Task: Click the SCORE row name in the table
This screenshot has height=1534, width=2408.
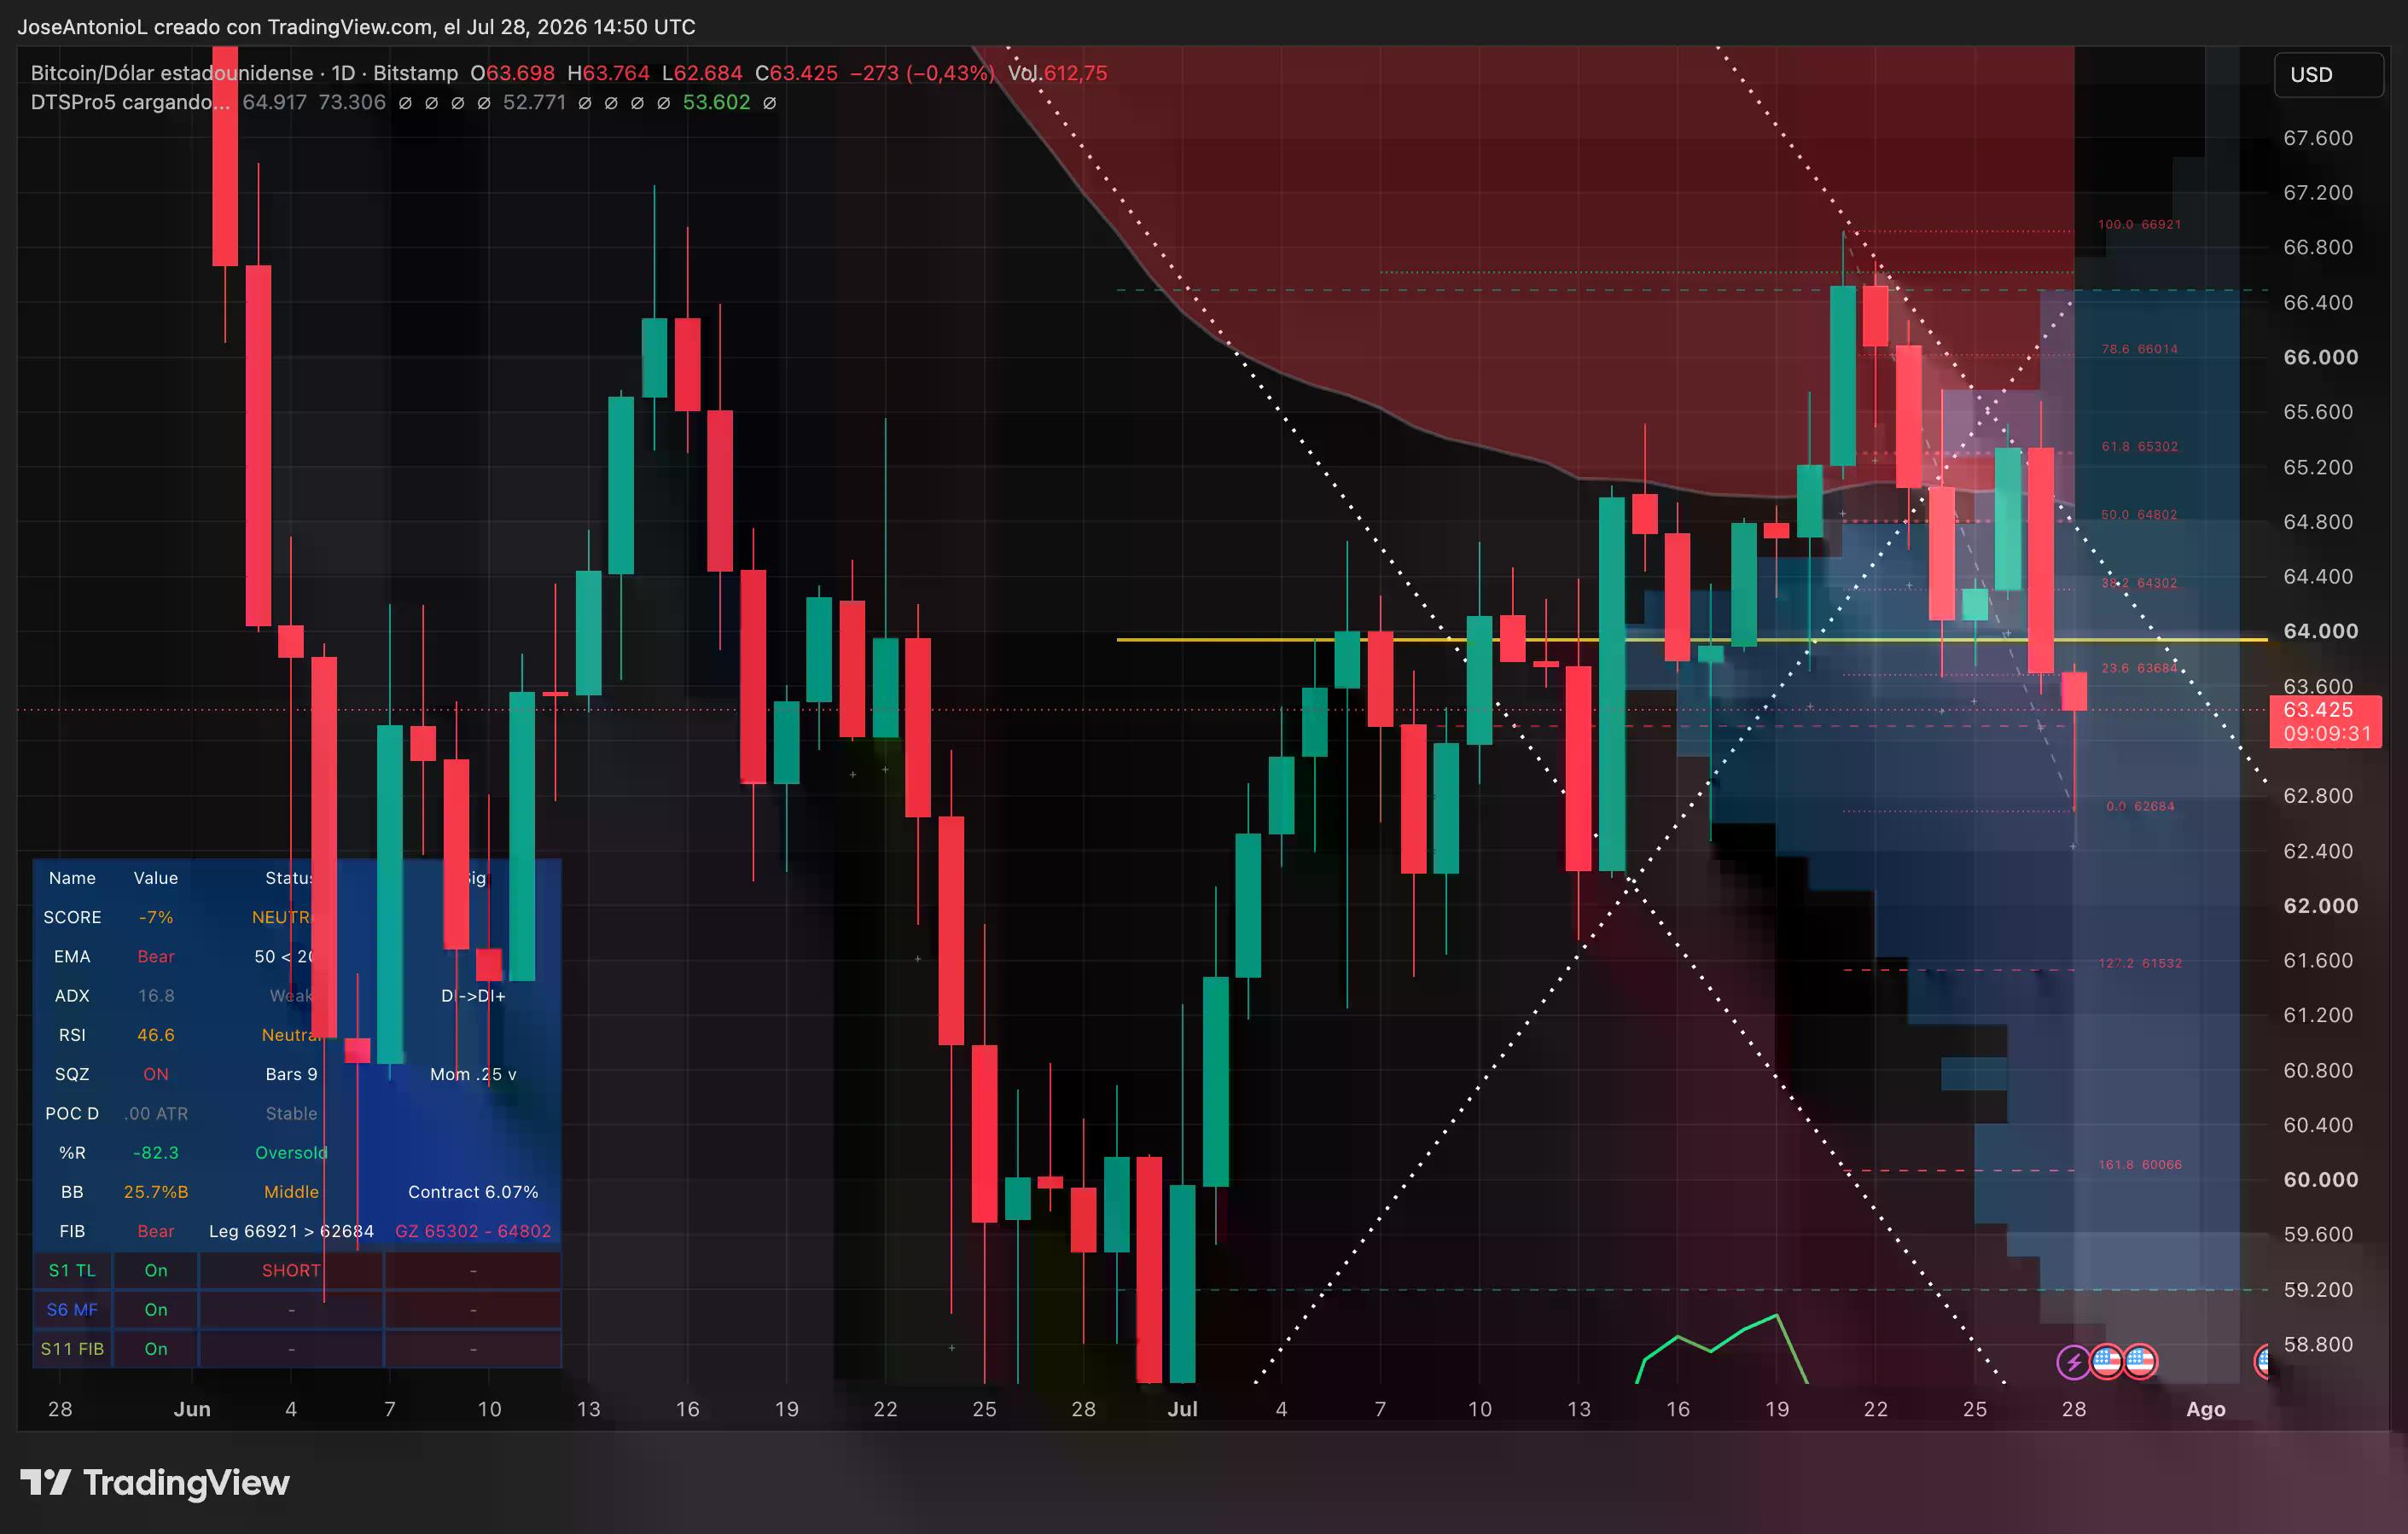Action: click(x=72, y=917)
